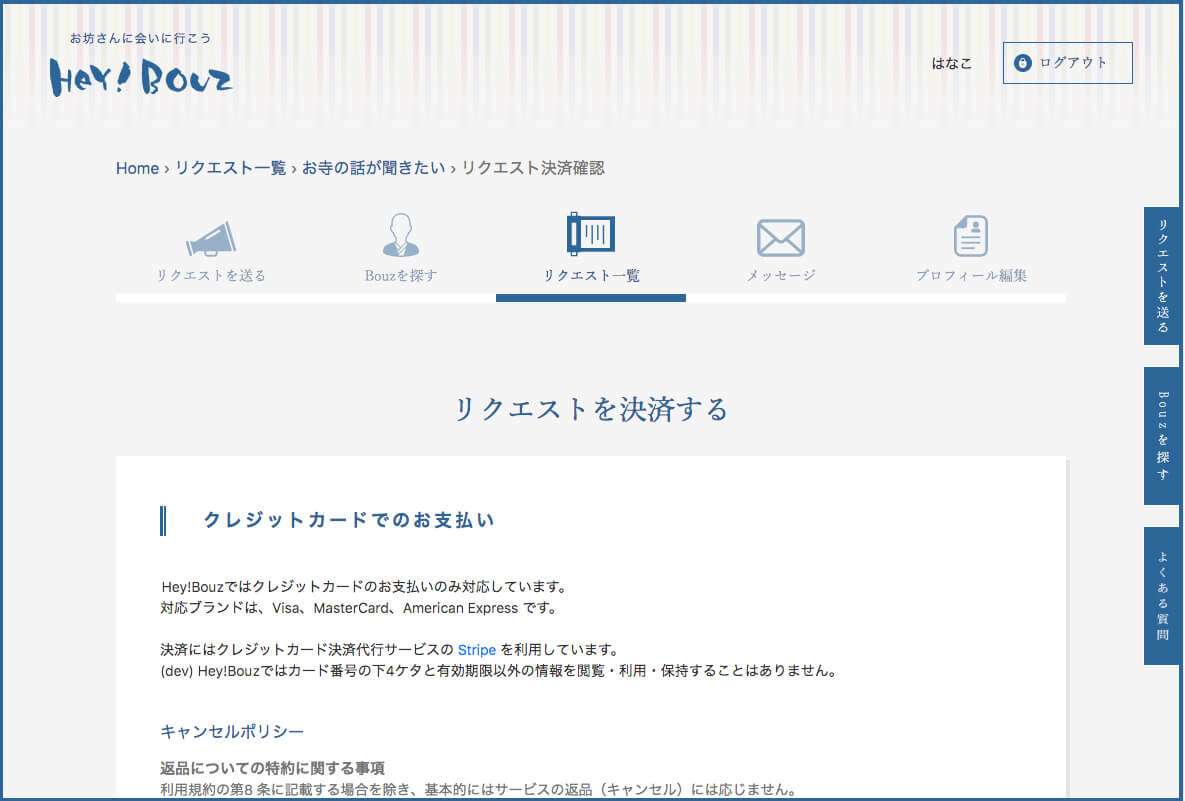Click the scroll icon for request list
Image resolution: width=1185 pixels, height=801 pixels.
coord(590,234)
